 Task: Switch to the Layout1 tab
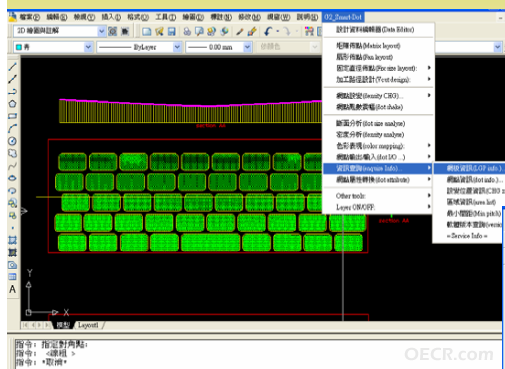[88, 325]
